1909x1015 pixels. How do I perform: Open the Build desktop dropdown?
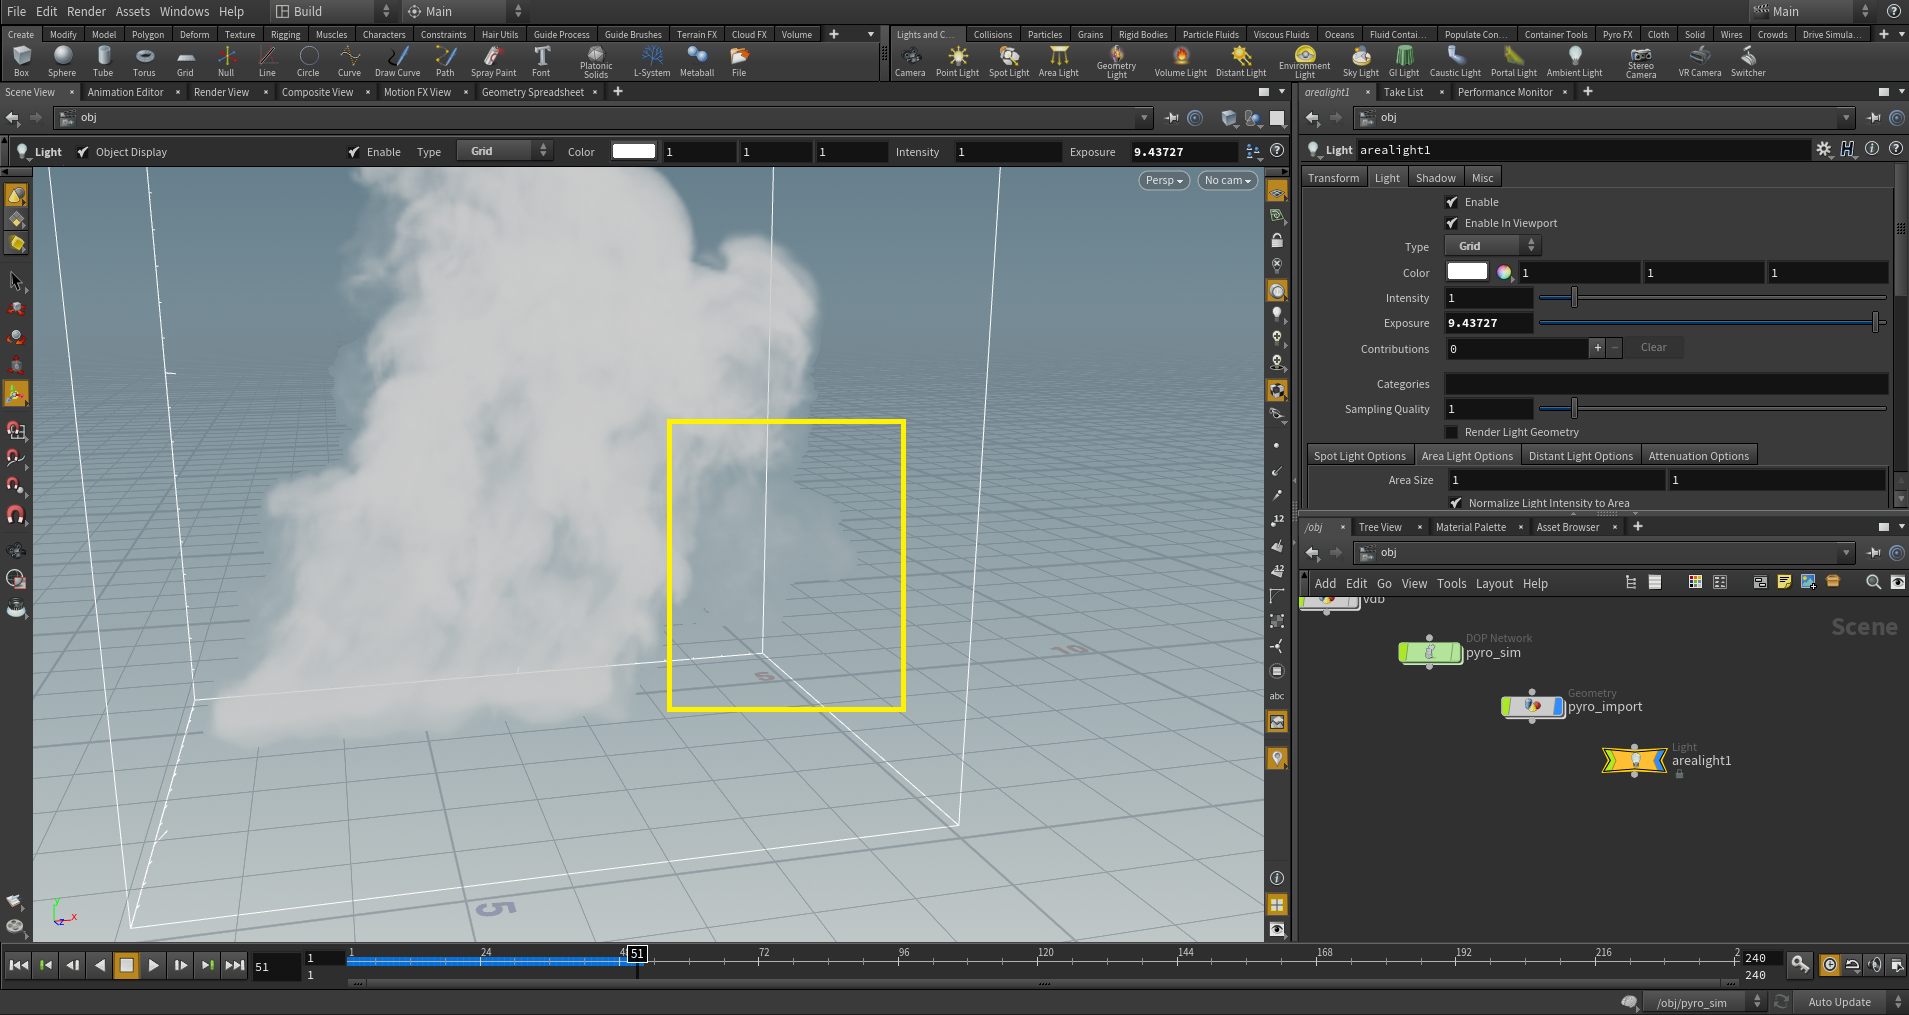[x=334, y=11]
